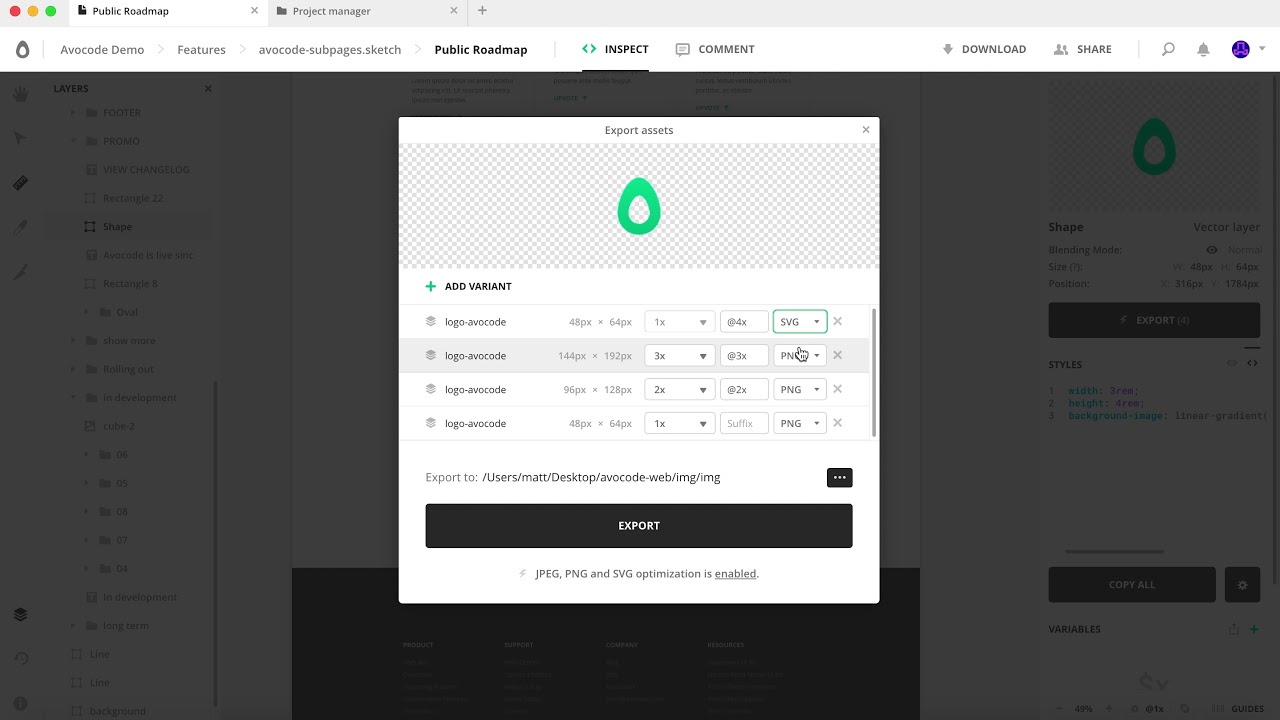
Task: Select the Public Roadmap window tab
Action: (169, 11)
